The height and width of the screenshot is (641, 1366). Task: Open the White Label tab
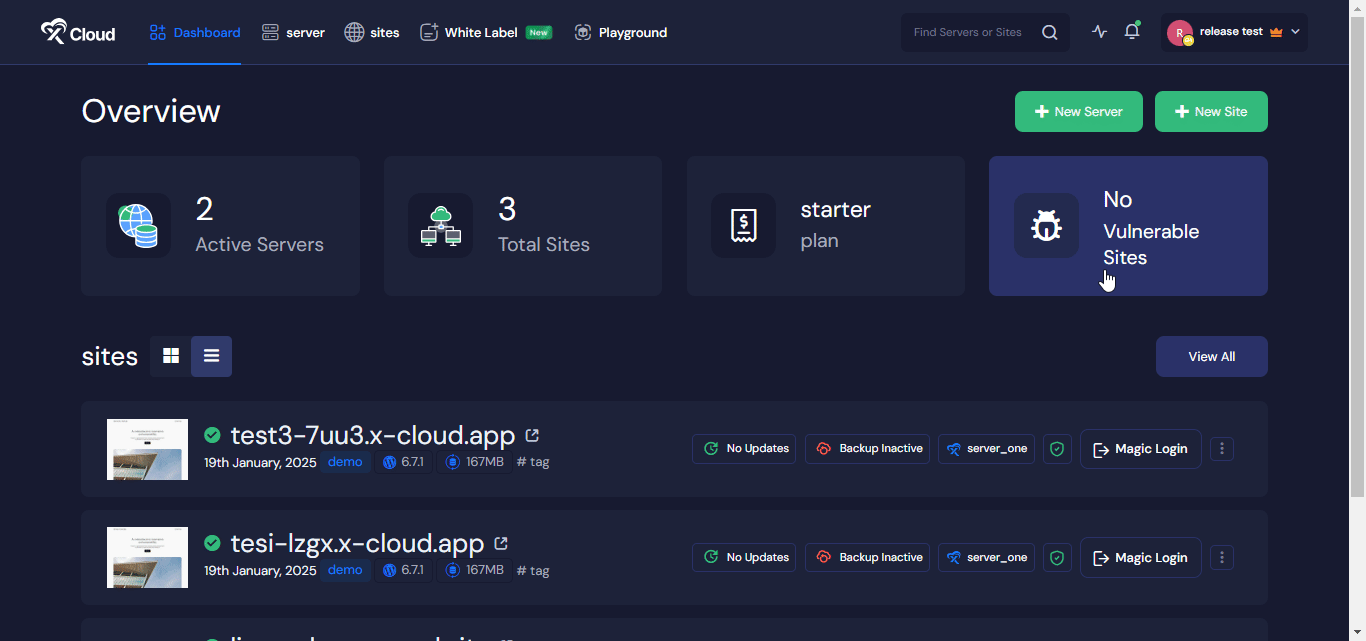[485, 33]
